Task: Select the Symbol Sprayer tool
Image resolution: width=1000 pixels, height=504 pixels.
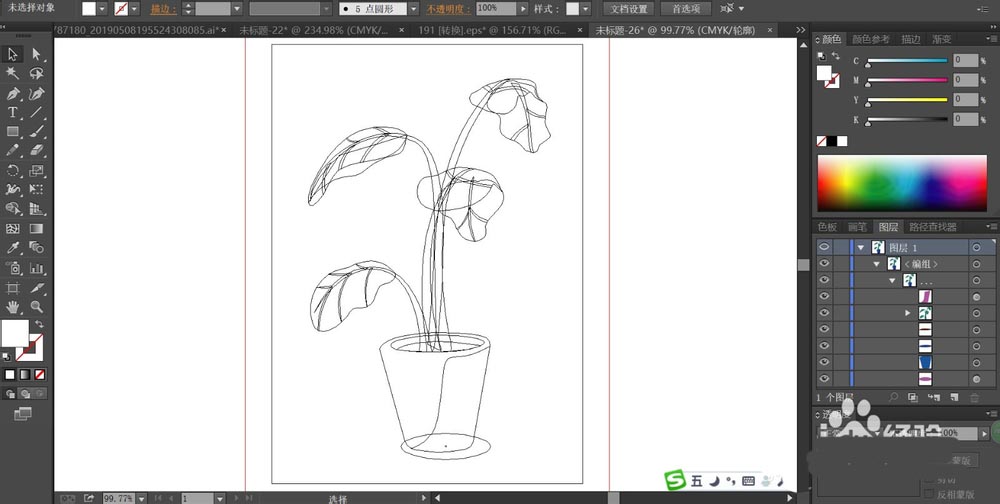Action: pyautogui.click(x=13, y=268)
